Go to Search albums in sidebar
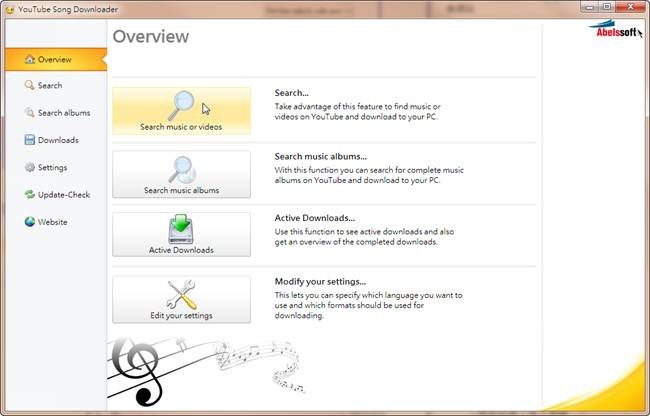Image resolution: width=650 pixels, height=416 pixels. click(56, 113)
